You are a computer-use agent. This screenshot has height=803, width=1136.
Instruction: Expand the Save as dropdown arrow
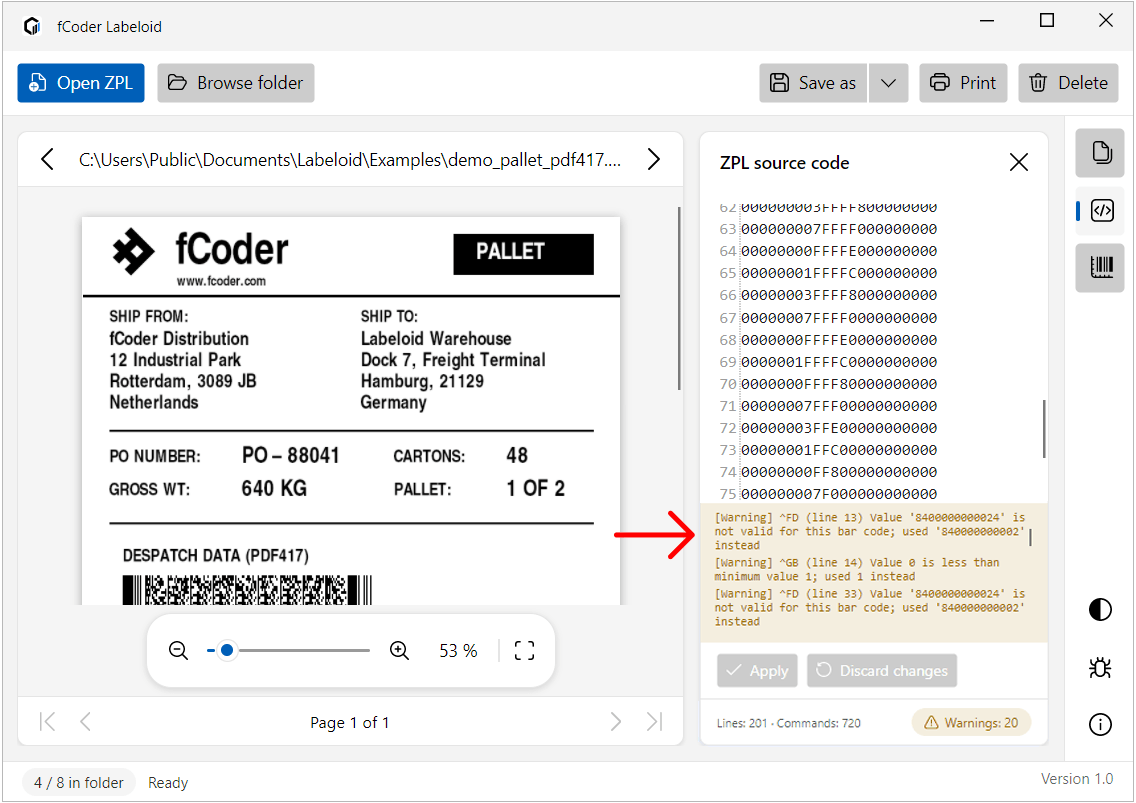click(x=889, y=83)
